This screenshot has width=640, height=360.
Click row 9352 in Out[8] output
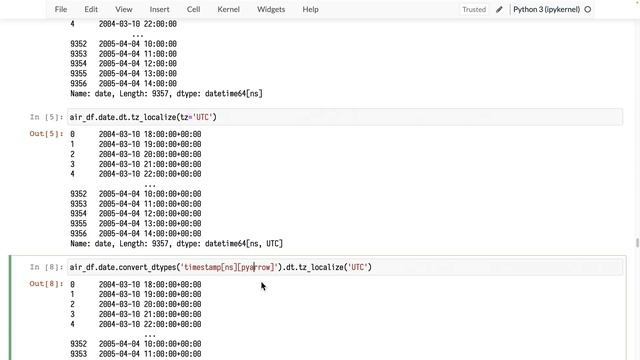click(136, 344)
